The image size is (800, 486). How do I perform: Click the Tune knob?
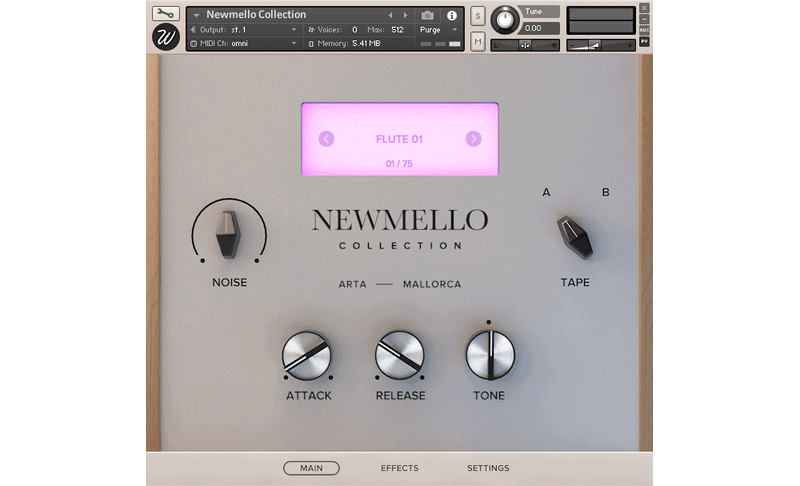pos(505,20)
